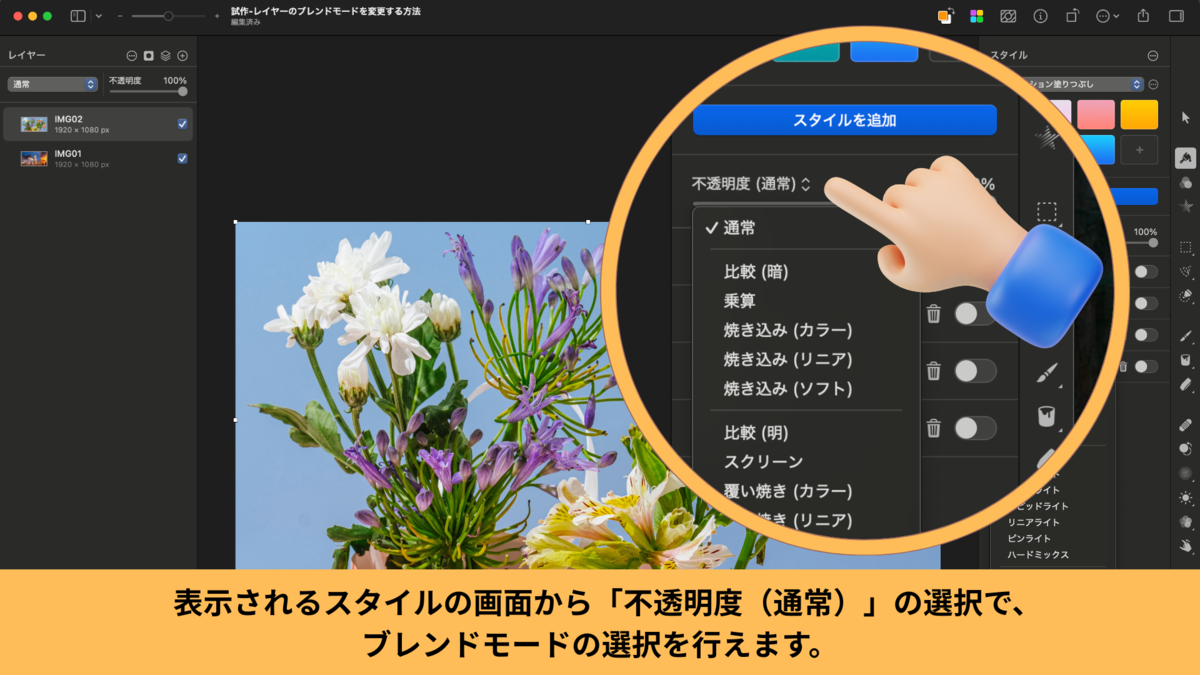Select the Rectangular Selection tool in tool strip
The height and width of the screenshot is (675, 1200).
(1186, 247)
